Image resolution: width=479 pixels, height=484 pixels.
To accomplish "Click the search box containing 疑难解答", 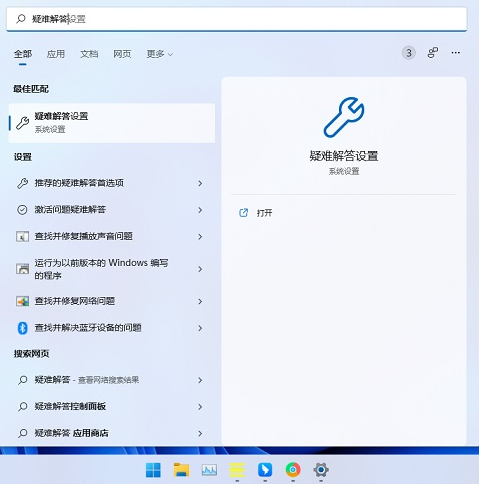I will (236, 19).
